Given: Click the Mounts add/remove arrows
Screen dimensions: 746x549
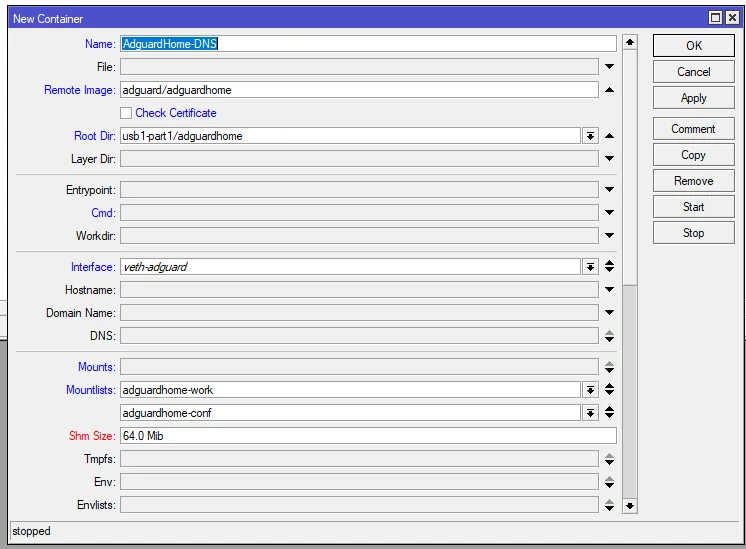Looking at the screenshot, I should tap(609, 367).
